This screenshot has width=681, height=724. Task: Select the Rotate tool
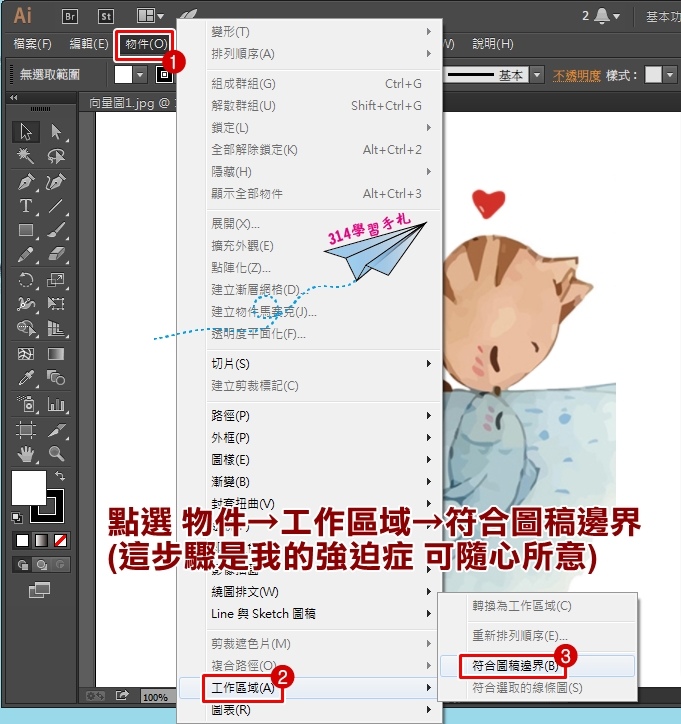tap(26, 280)
